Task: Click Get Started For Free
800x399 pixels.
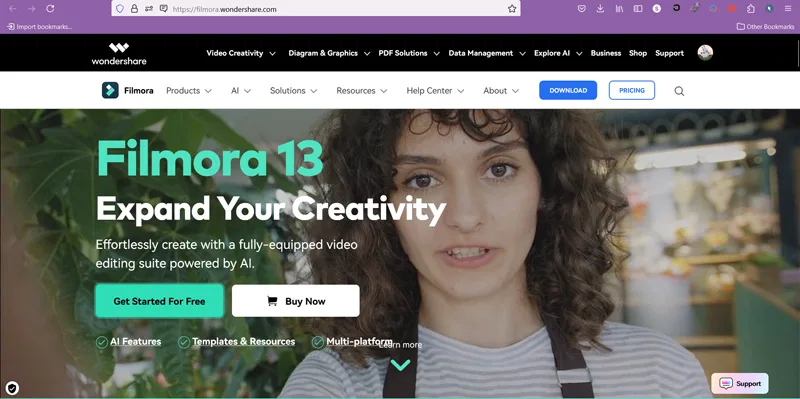Action: 159,301
